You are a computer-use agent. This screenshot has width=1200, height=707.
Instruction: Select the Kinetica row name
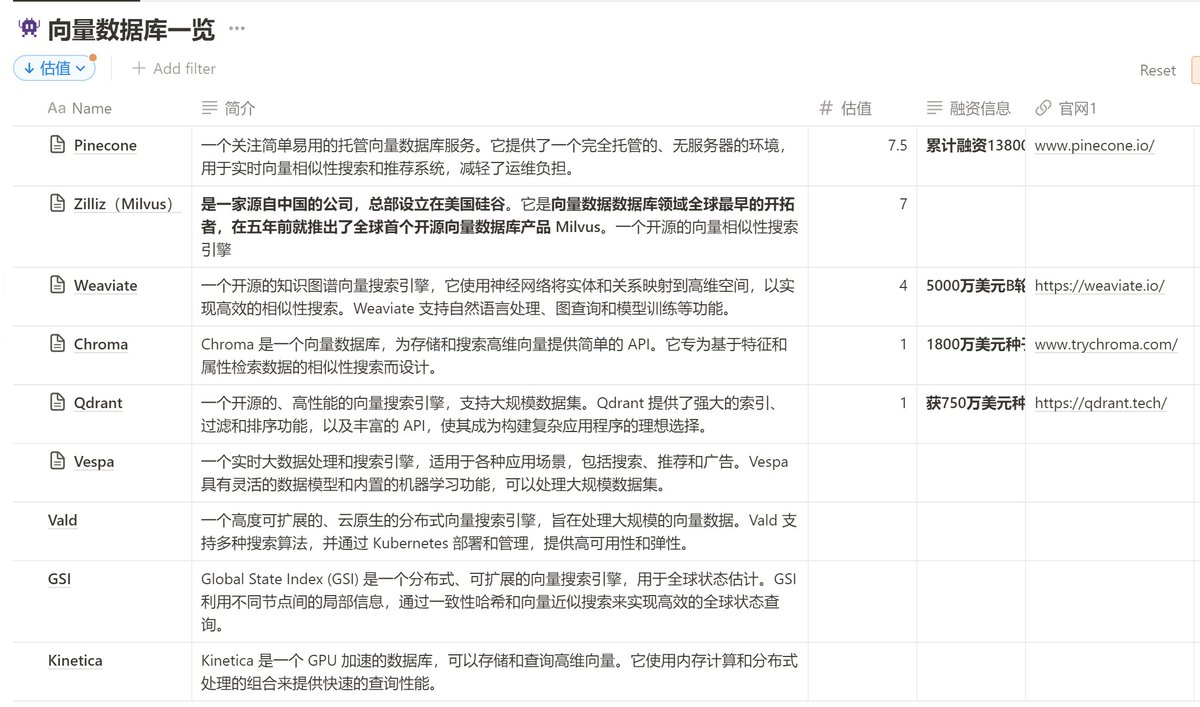coord(75,660)
